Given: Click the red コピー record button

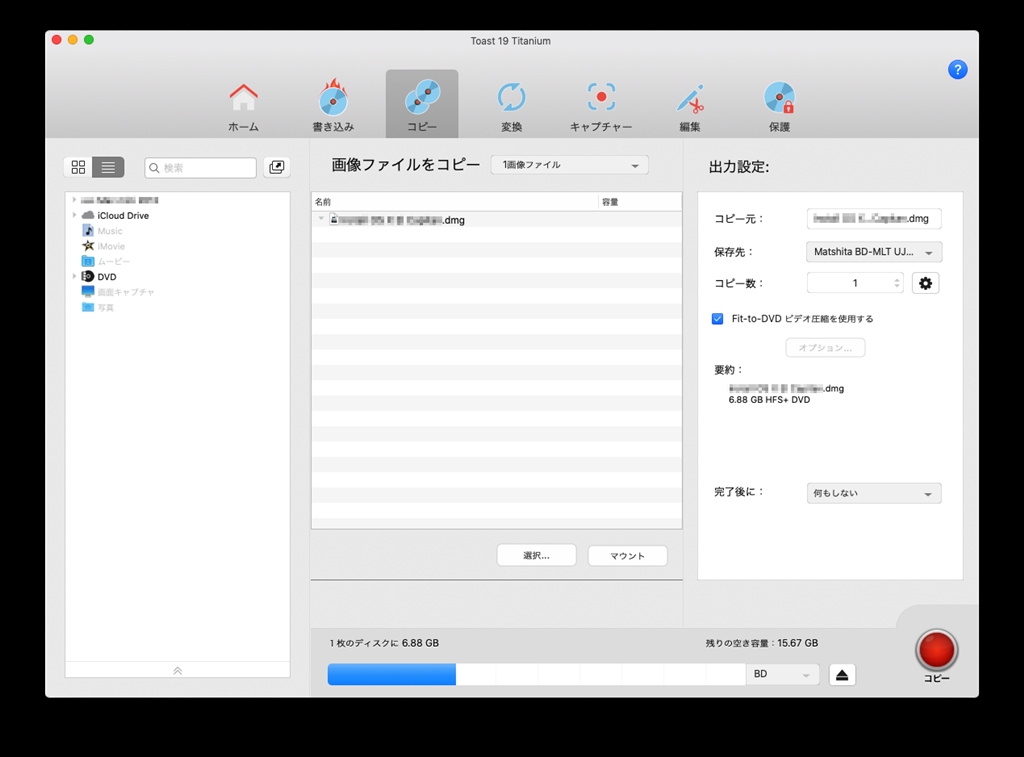Looking at the screenshot, I should [936, 651].
